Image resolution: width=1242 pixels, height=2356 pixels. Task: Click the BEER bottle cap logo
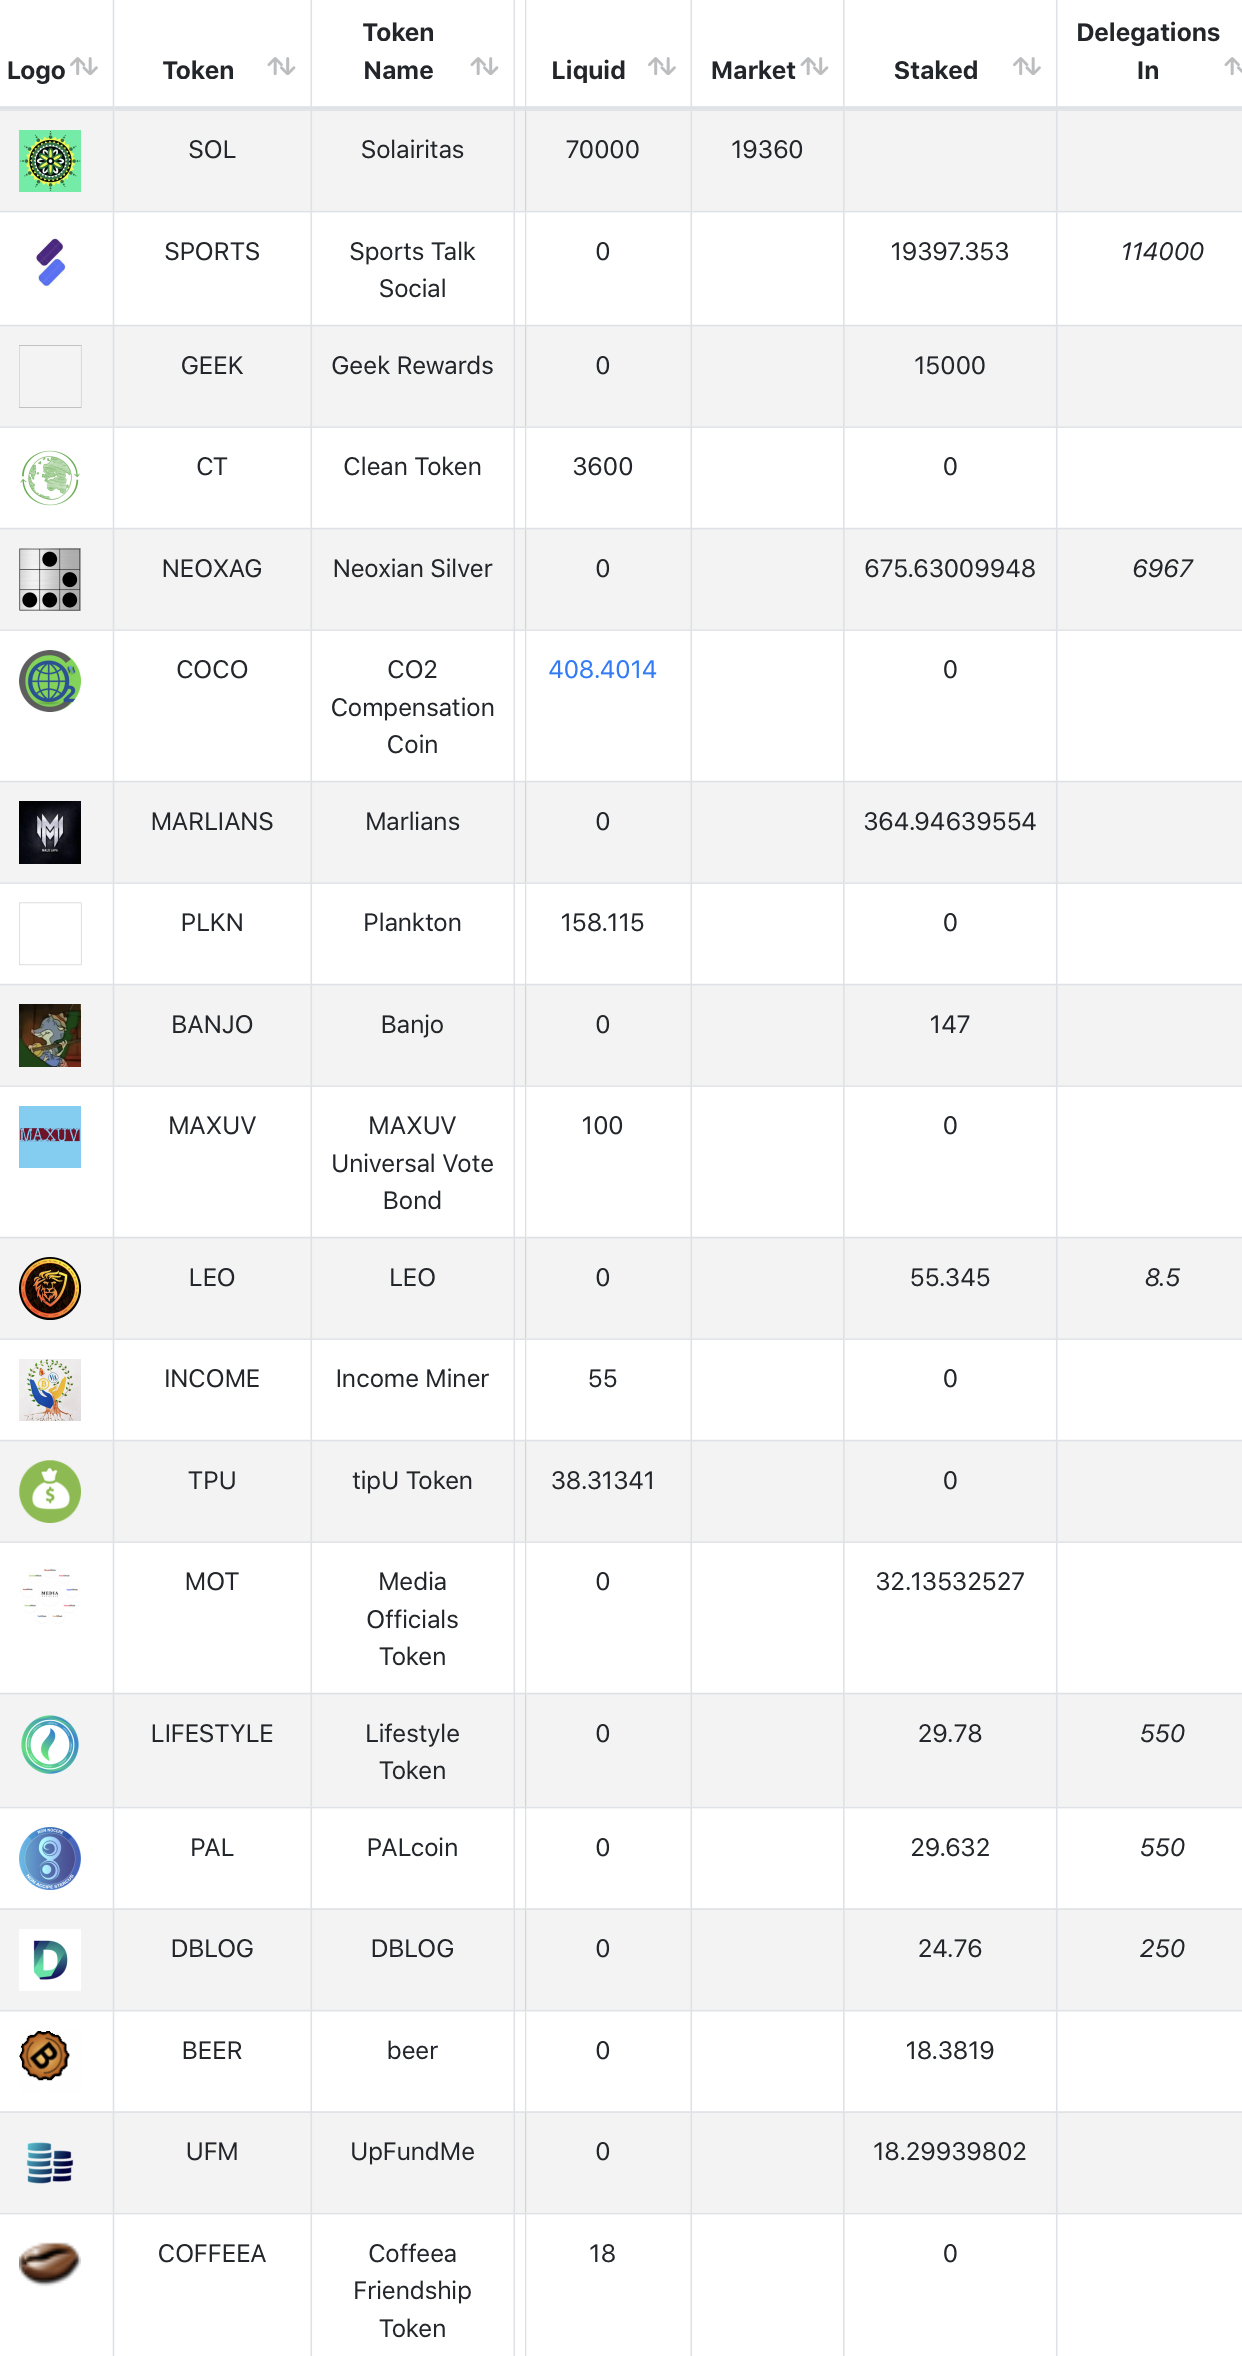(45, 2056)
